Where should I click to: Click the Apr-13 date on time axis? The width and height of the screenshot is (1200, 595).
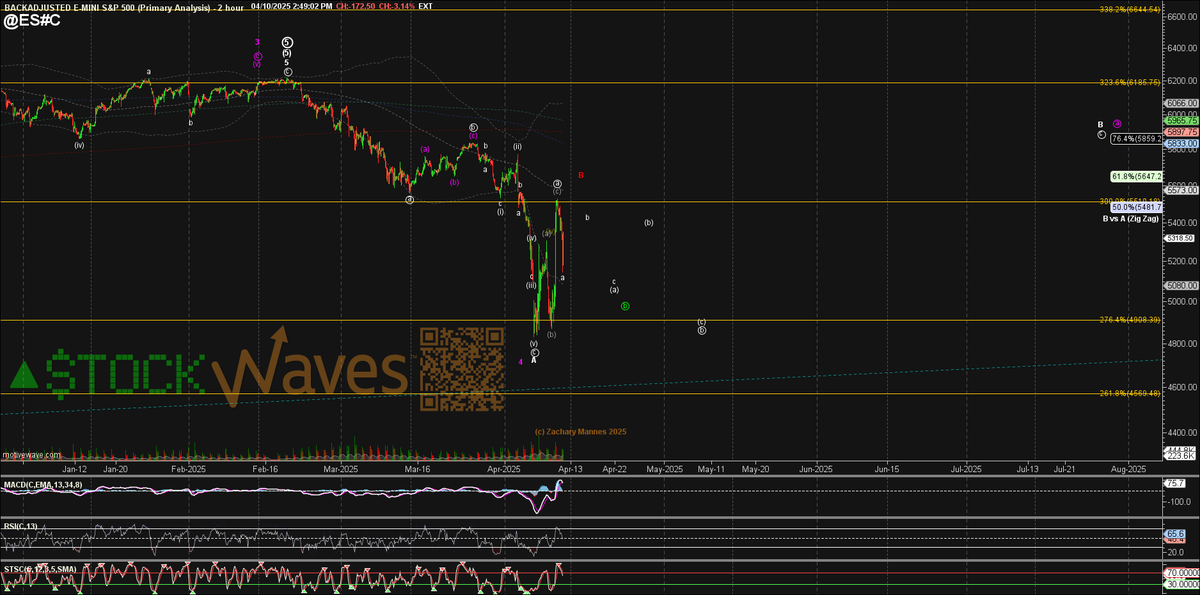[x=570, y=467]
